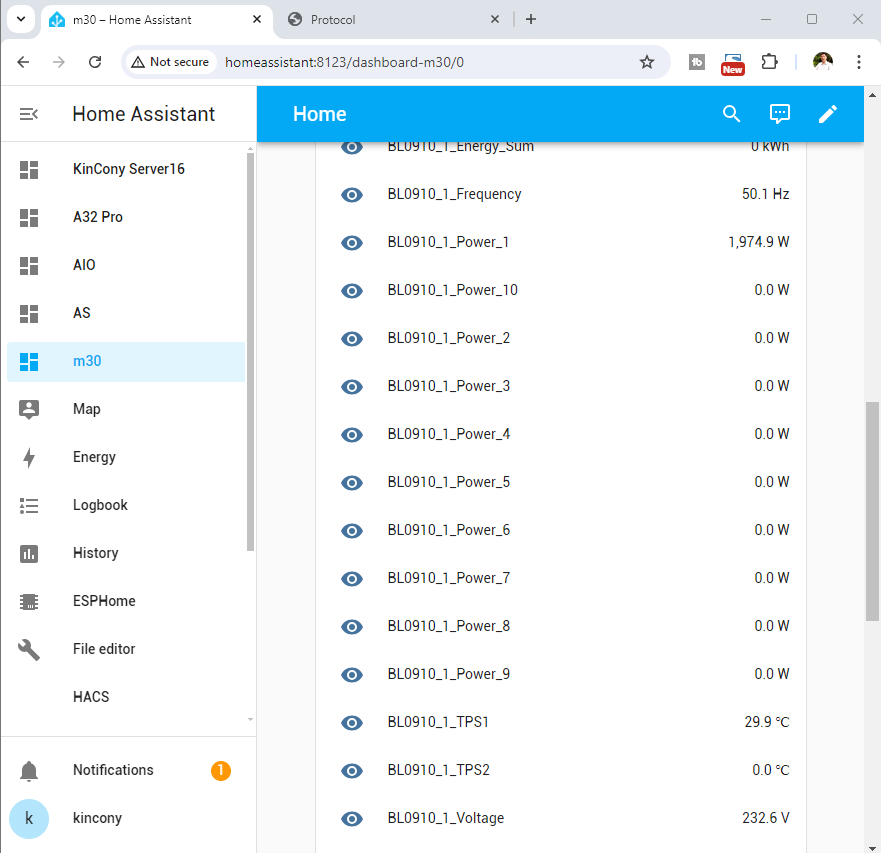This screenshot has height=853, width=881.
Task: Click the pencil edit dashboard icon
Action: coord(828,114)
